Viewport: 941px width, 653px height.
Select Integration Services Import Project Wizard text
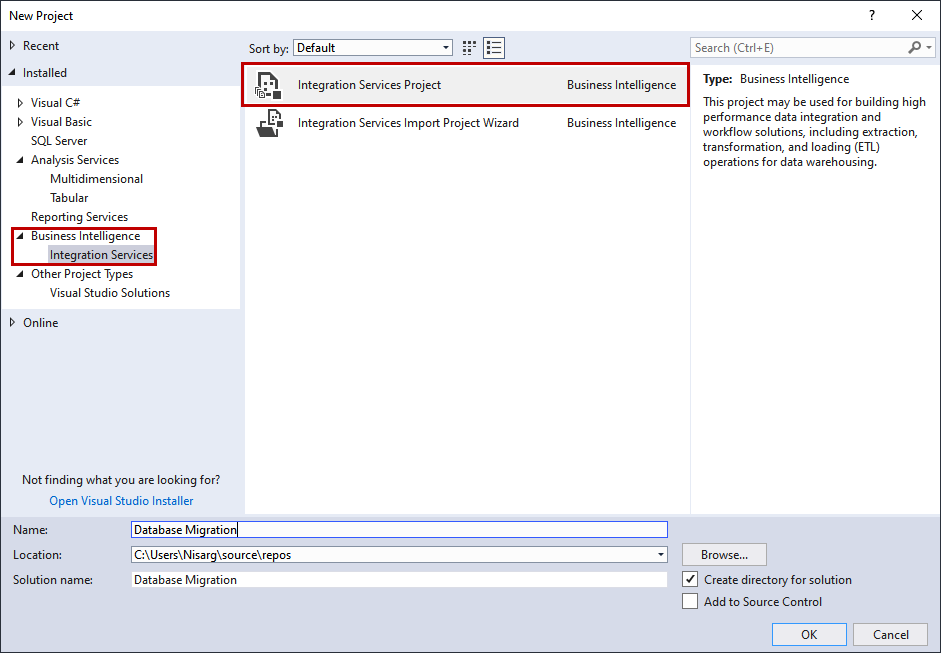click(408, 123)
